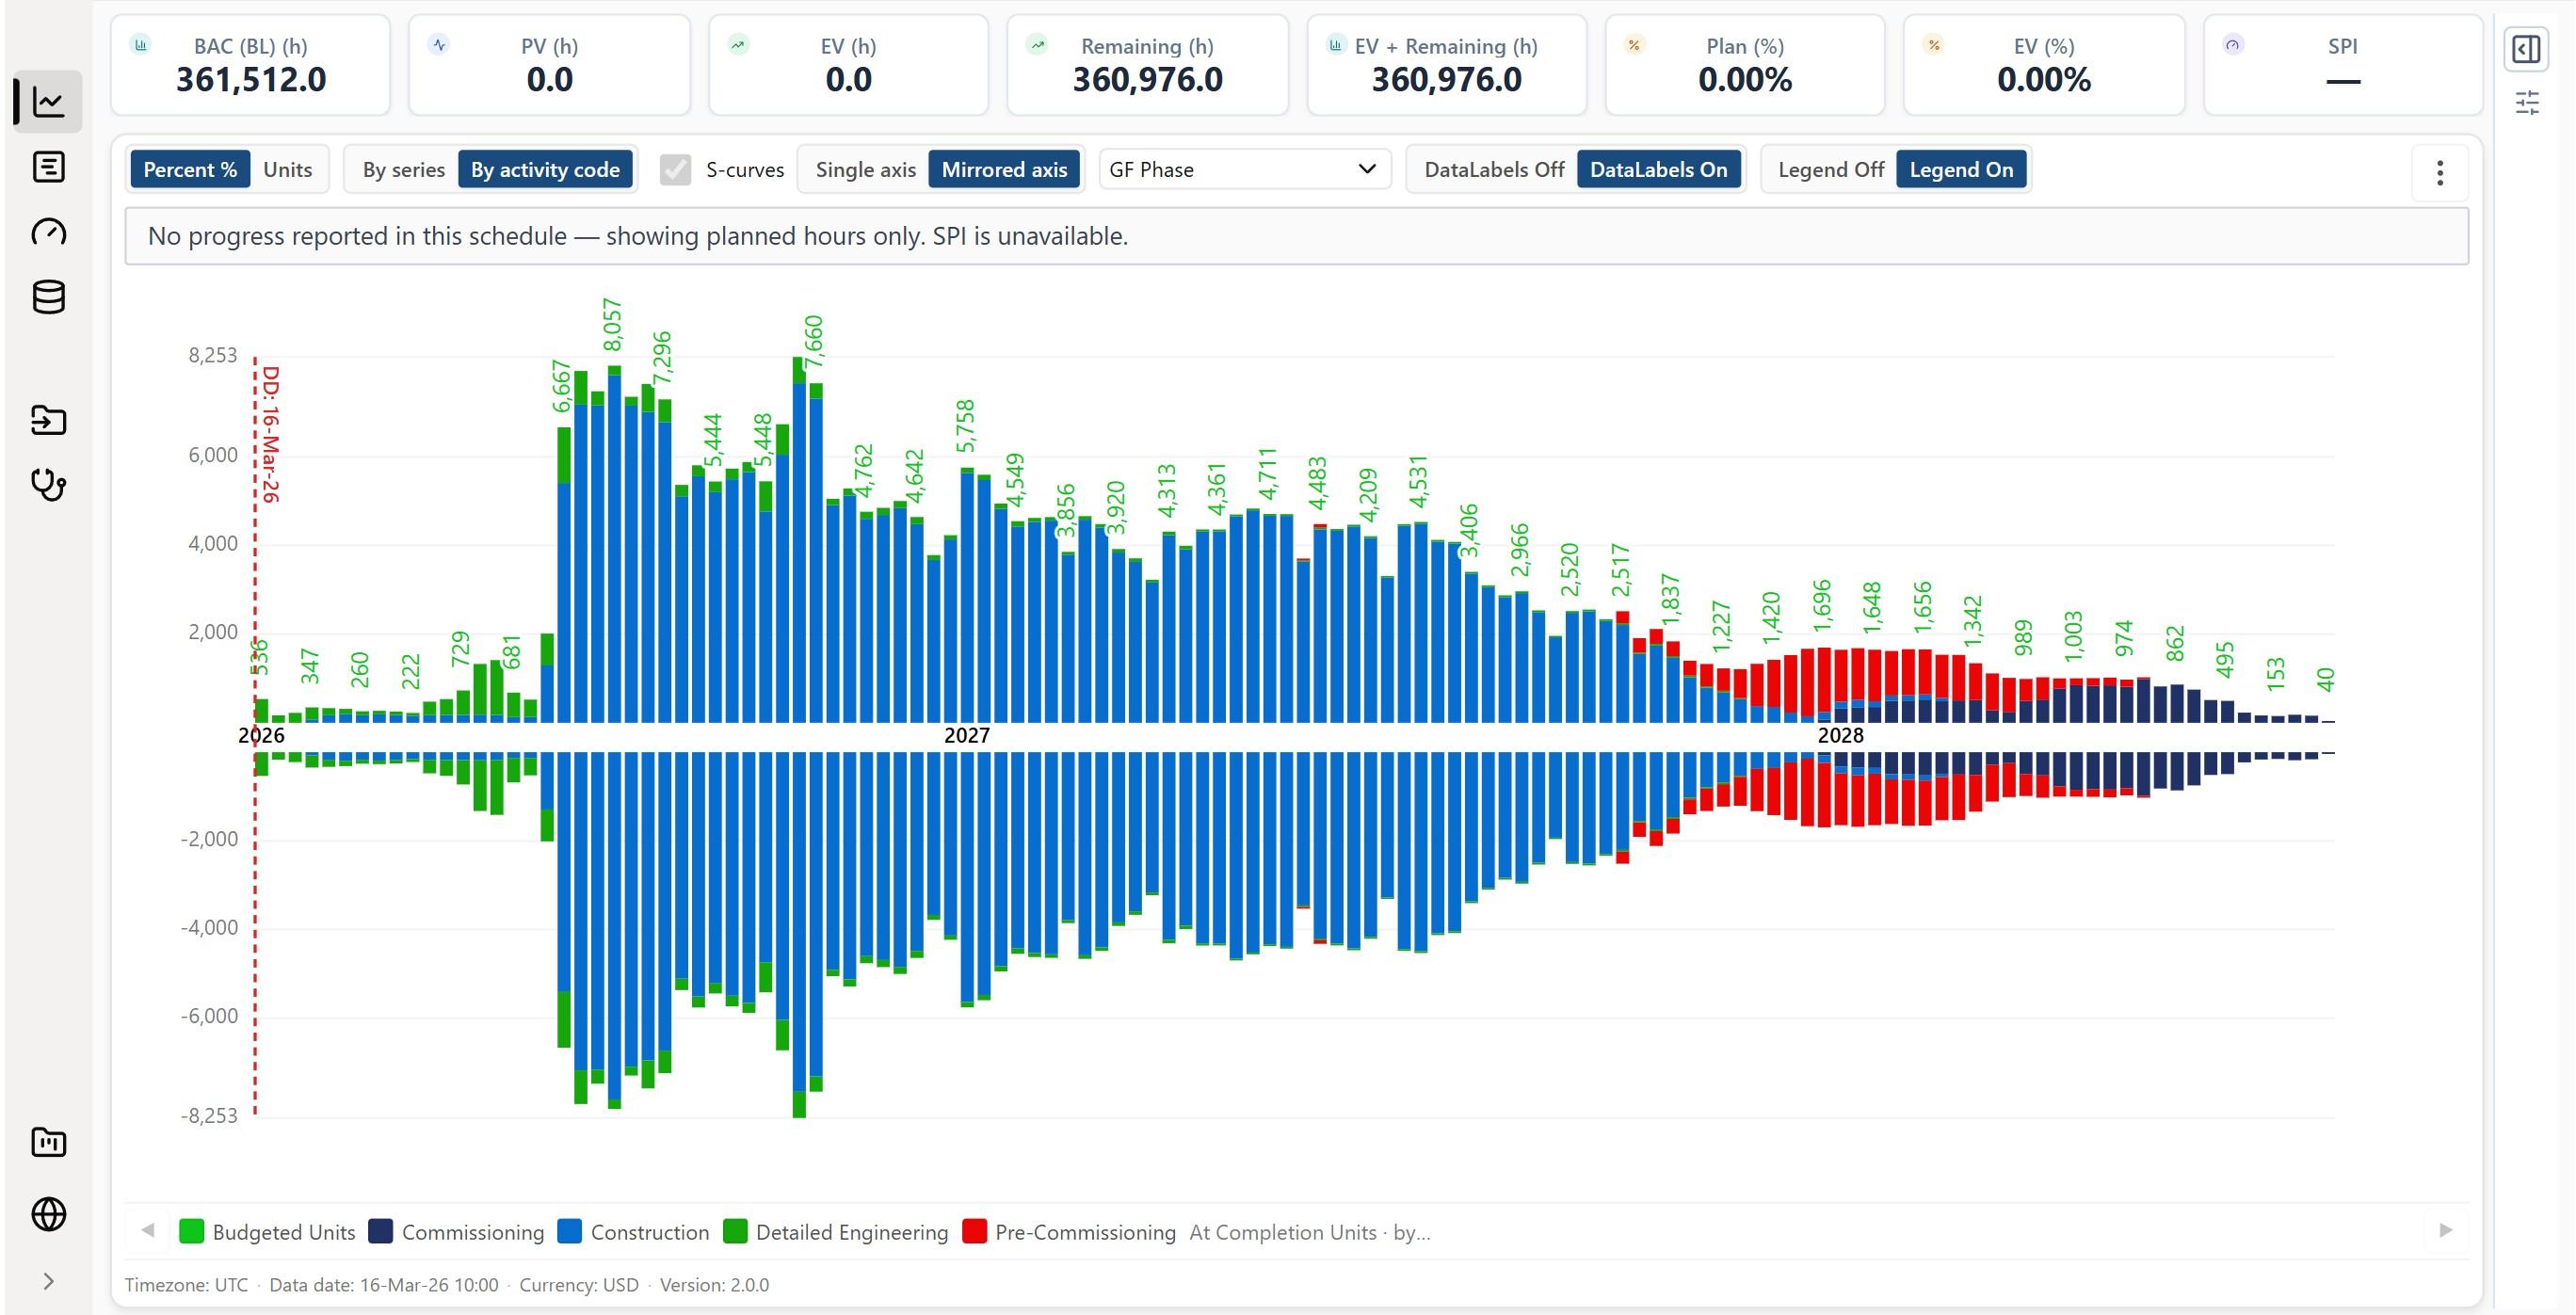
Task: Turn DataLabels On
Action: 1658,169
